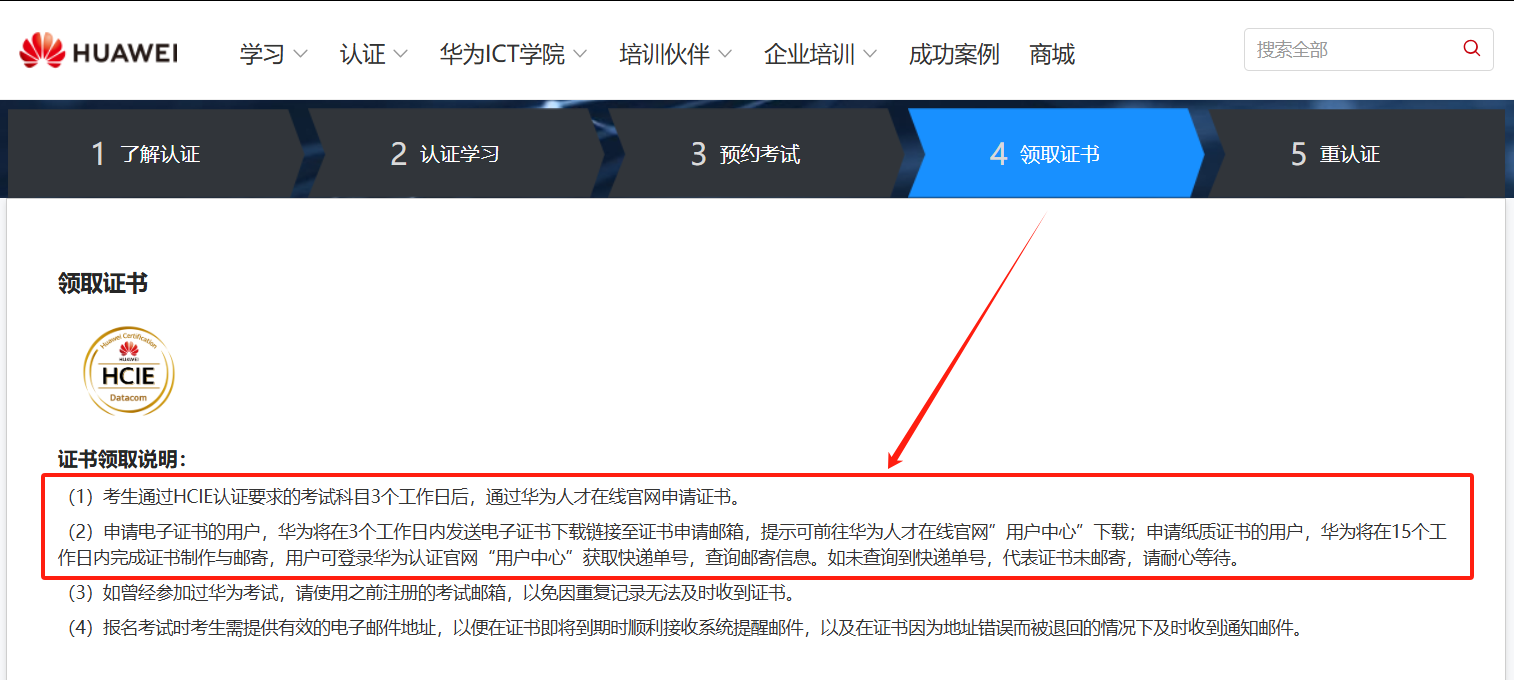
Task: Click the 领取证书 heading
Action: point(103,284)
